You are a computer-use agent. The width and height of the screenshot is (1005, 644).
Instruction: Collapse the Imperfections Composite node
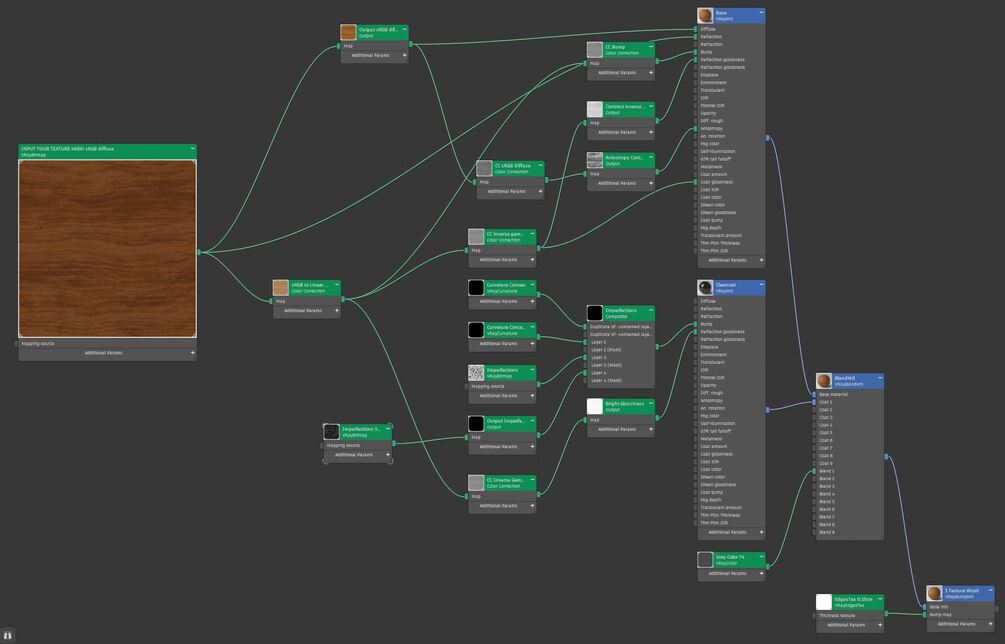pyautogui.click(x=651, y=310)
